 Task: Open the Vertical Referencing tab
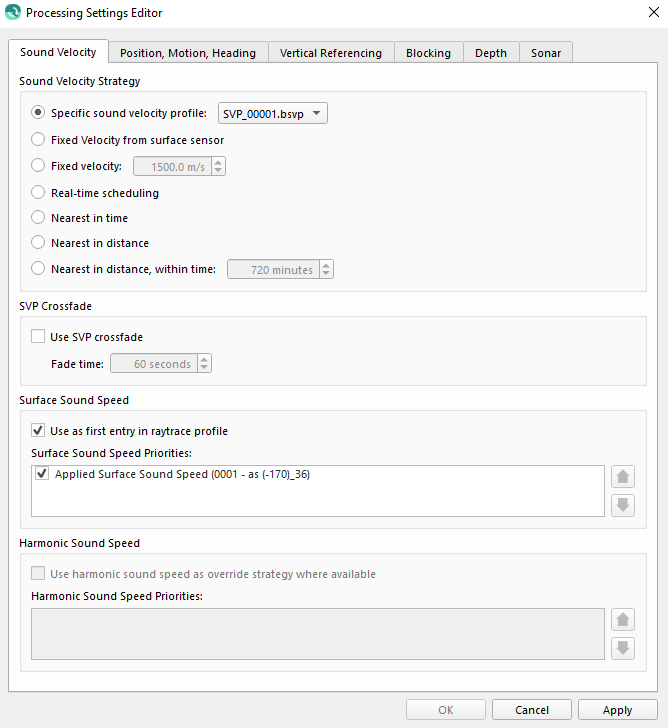330,53
